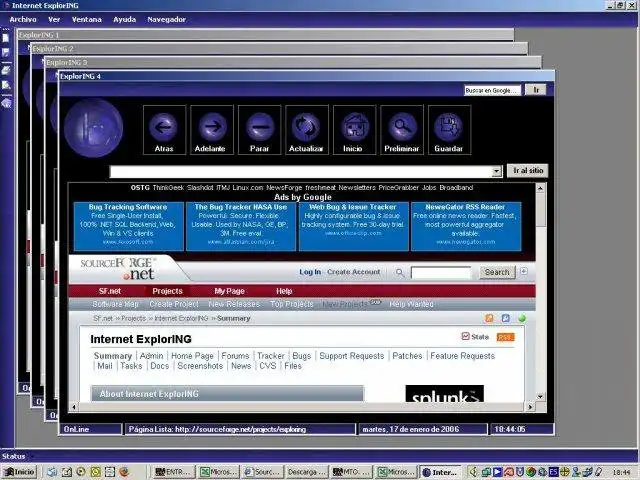Open the Archivo menu
The height and width of the screenshot is (480, 640).
23,19
